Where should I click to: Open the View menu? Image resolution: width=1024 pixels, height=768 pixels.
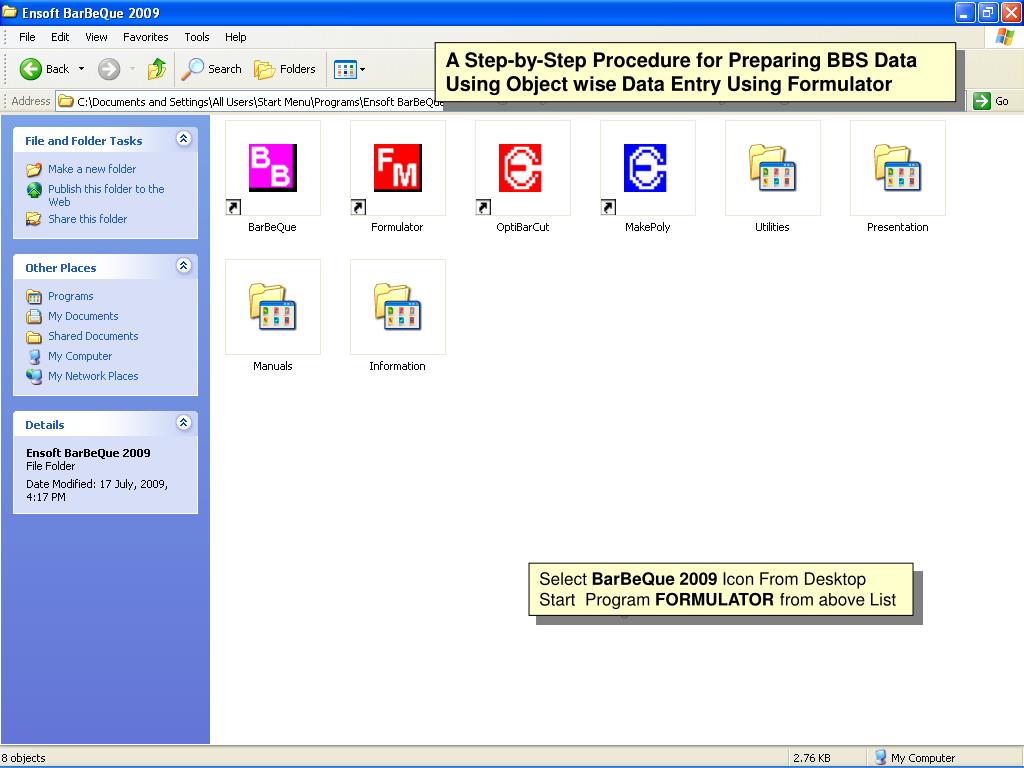tap(96, 37)
